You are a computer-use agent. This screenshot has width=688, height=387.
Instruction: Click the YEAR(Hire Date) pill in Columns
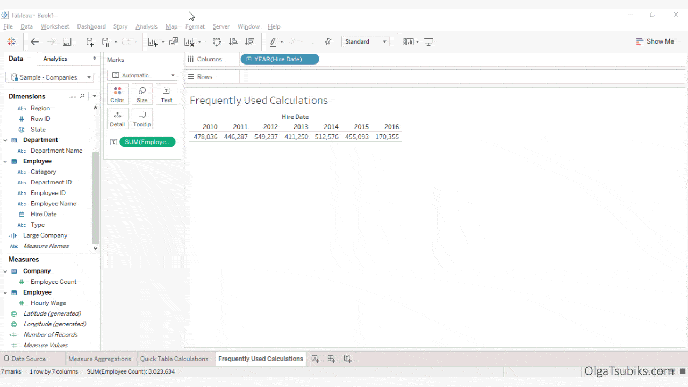280,59
